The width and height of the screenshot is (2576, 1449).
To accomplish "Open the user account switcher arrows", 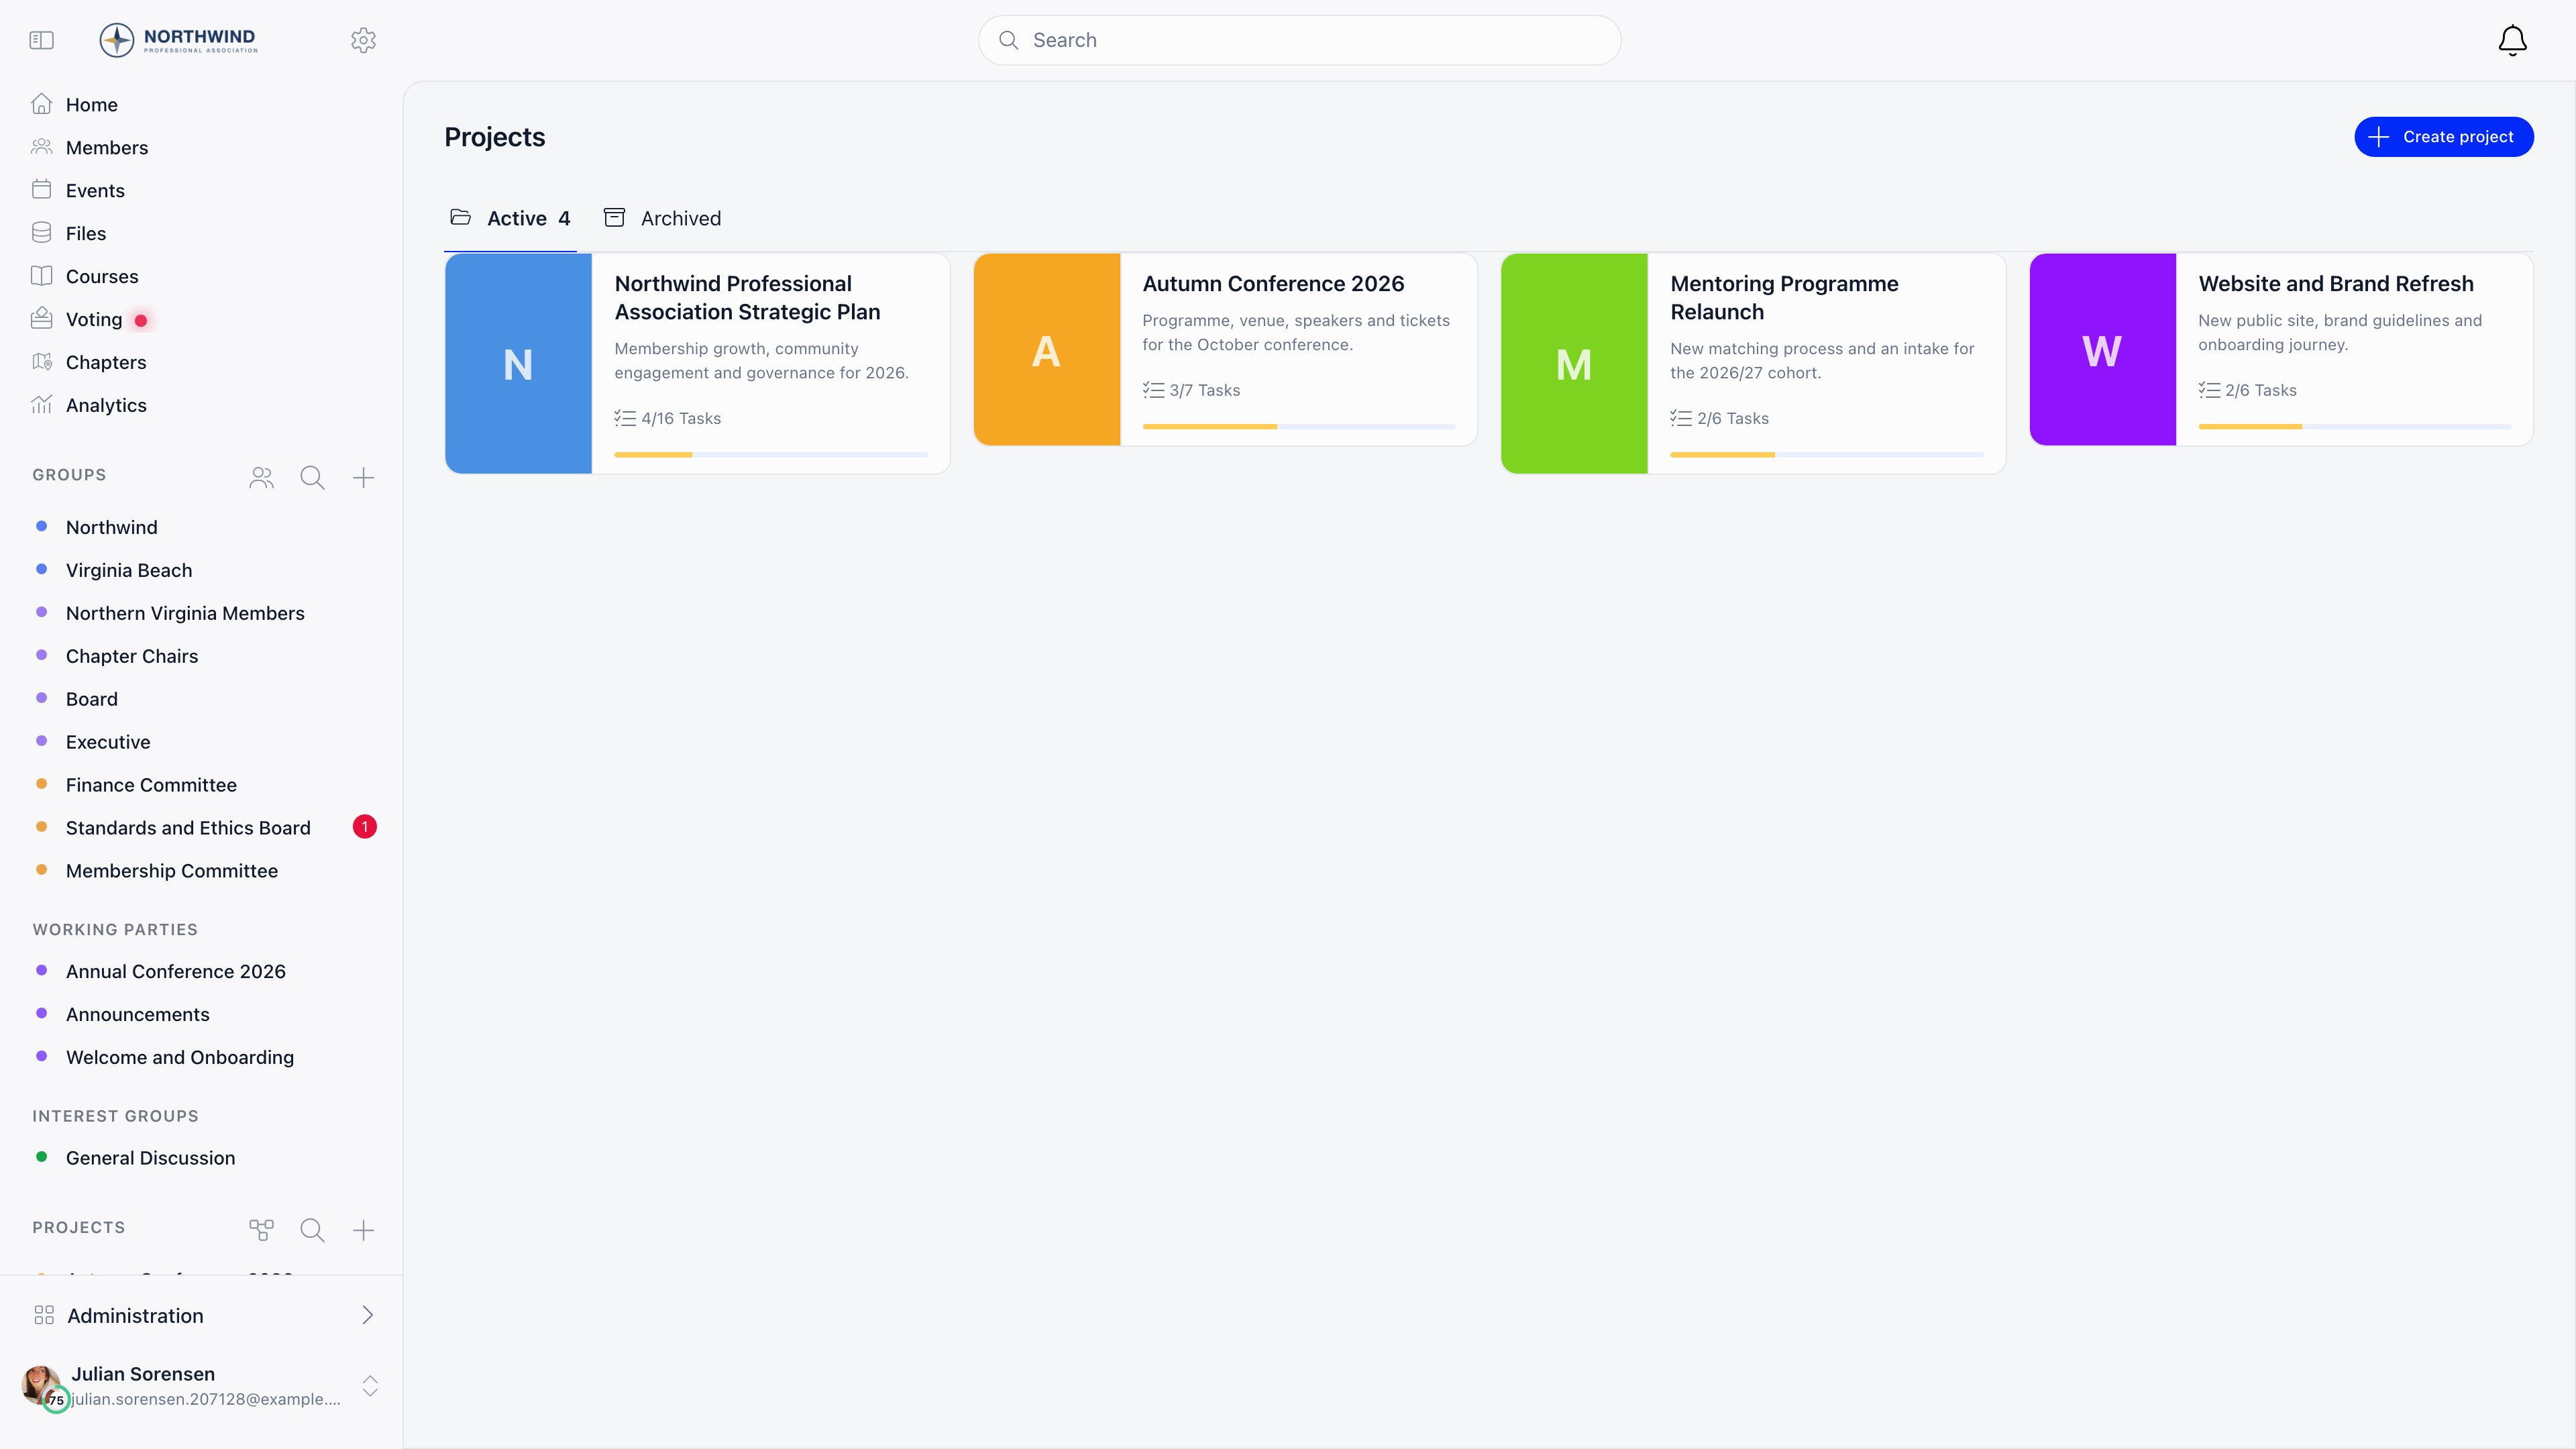I will coord(370,1385).
